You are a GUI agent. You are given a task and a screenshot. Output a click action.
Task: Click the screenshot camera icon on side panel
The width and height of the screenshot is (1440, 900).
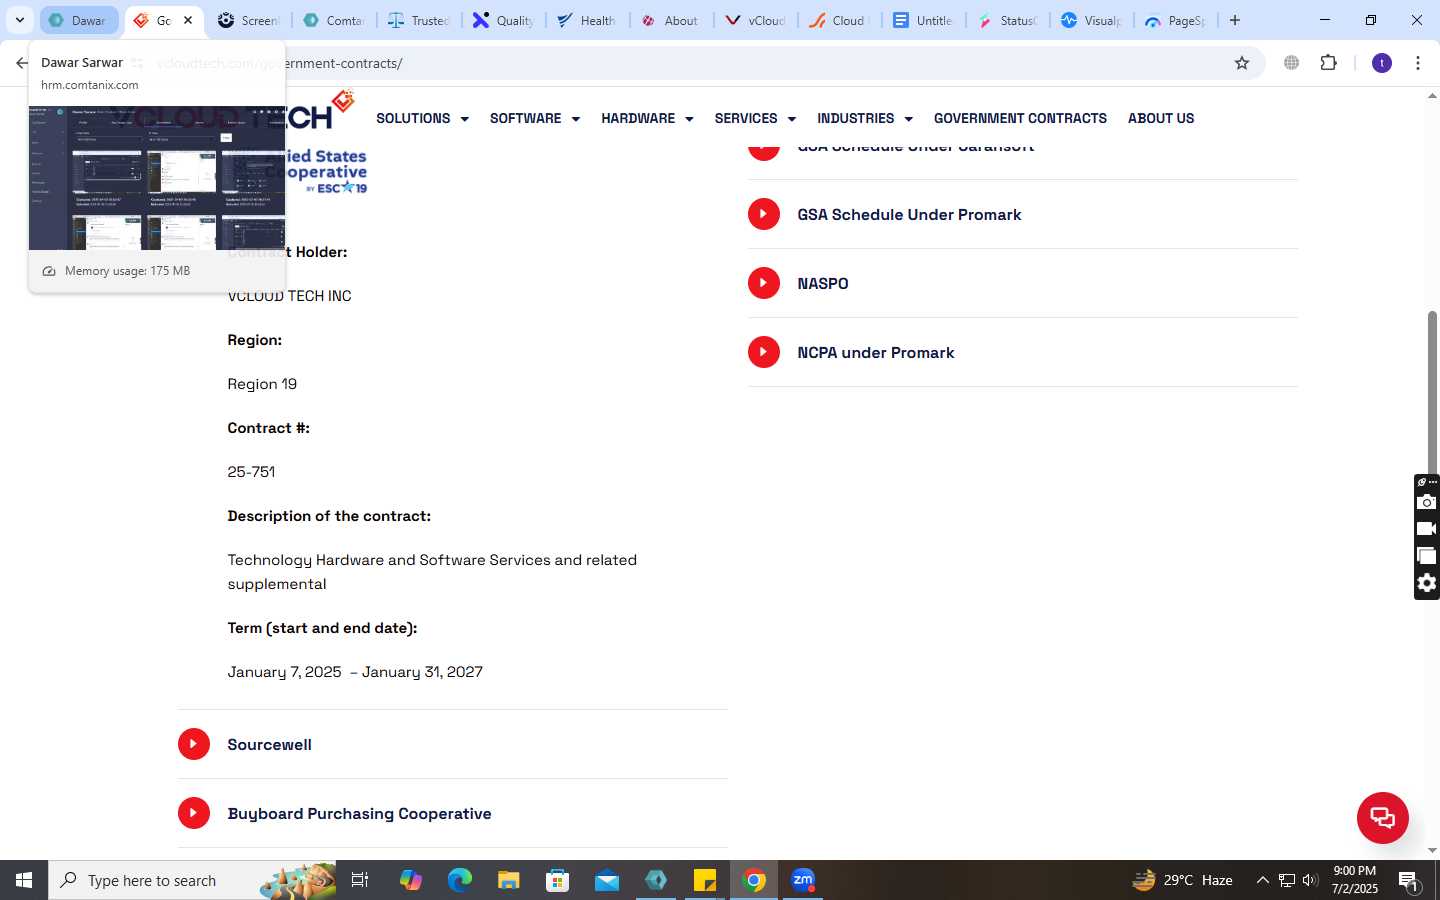[1427, 502]
